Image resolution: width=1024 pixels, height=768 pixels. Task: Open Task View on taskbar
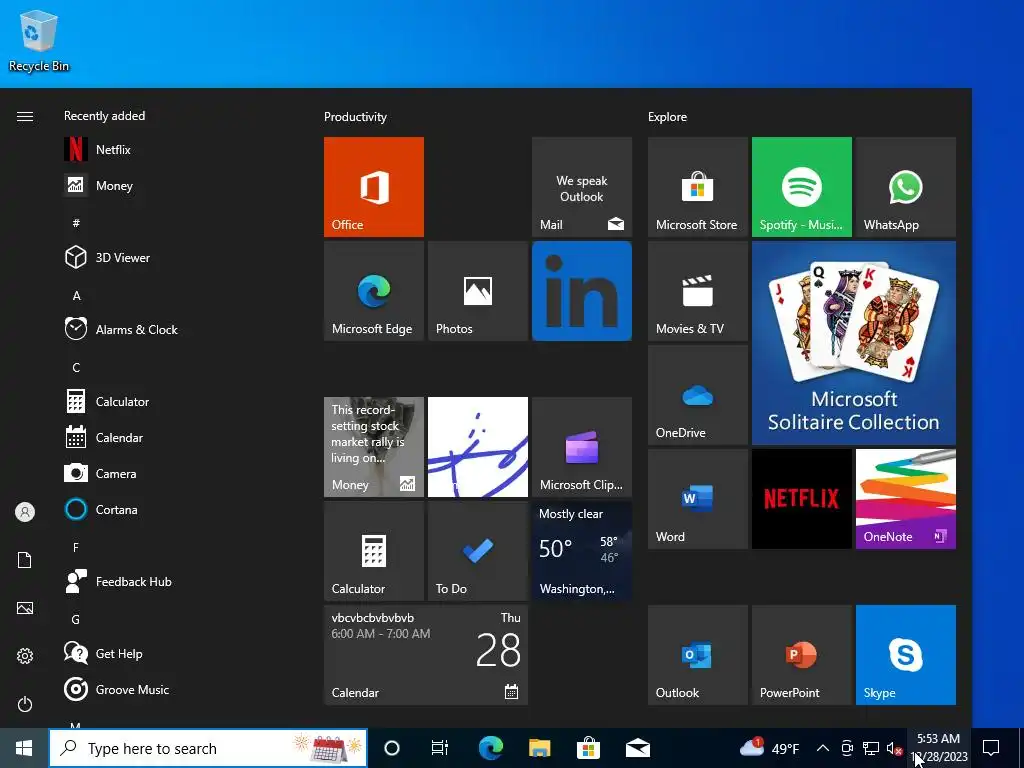(440, 748)
